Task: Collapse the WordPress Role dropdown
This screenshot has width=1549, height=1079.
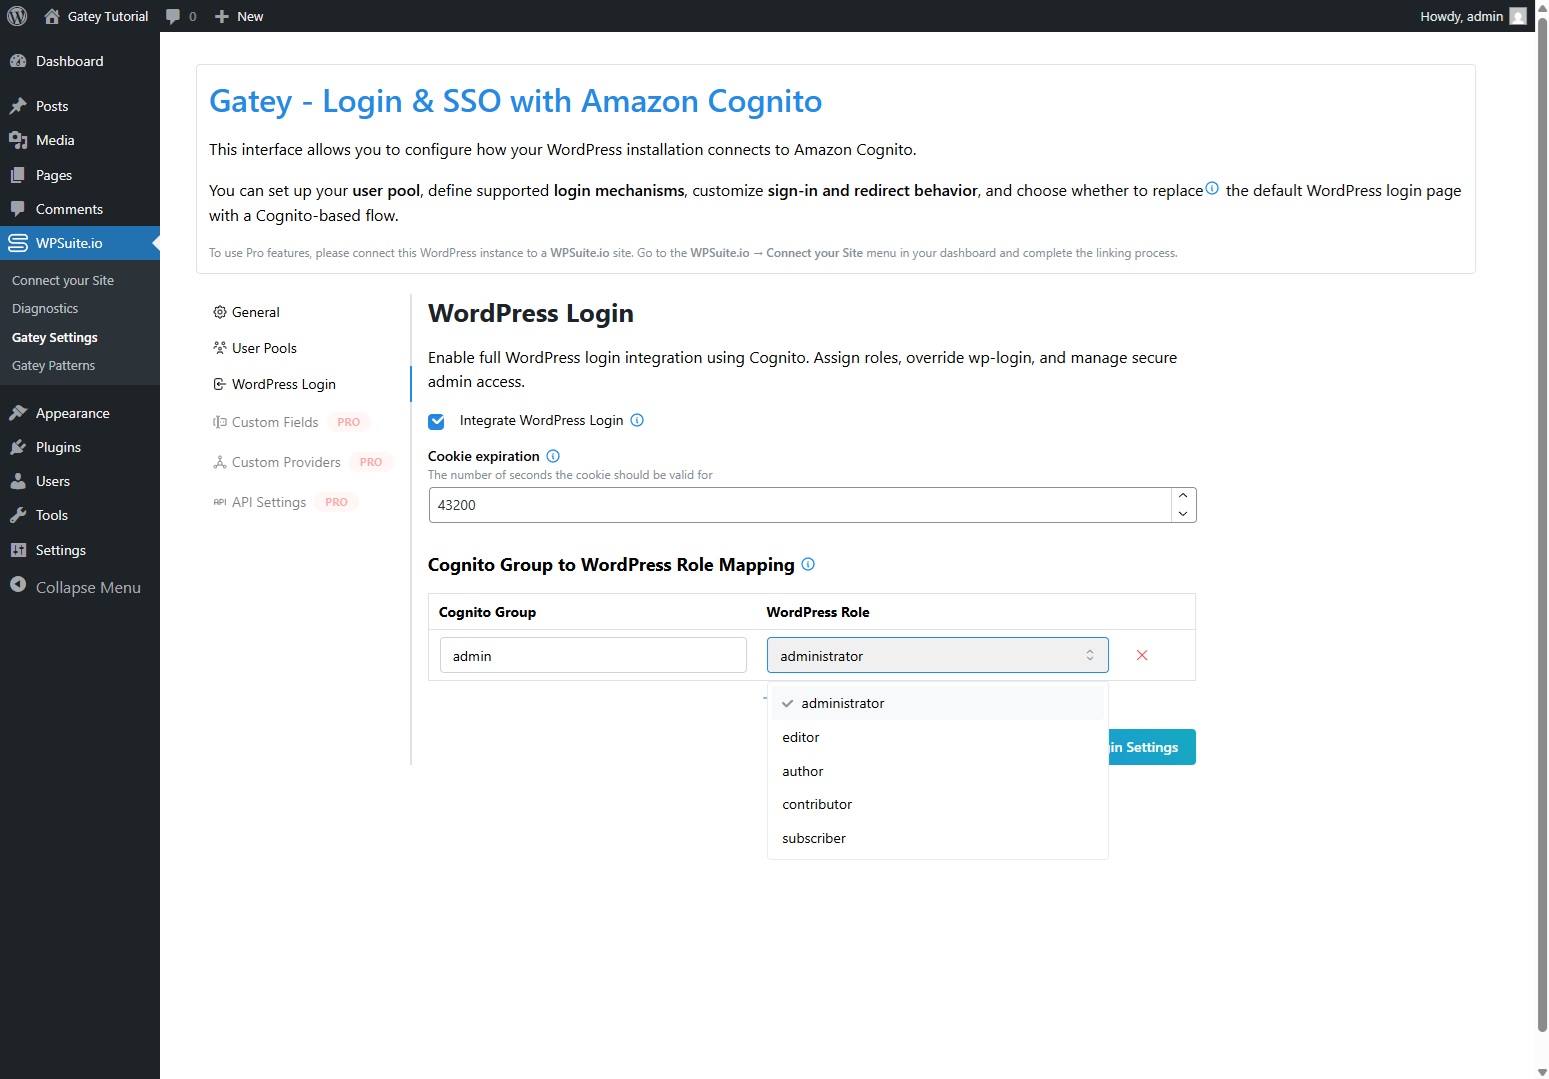Action: pos(937,655)
